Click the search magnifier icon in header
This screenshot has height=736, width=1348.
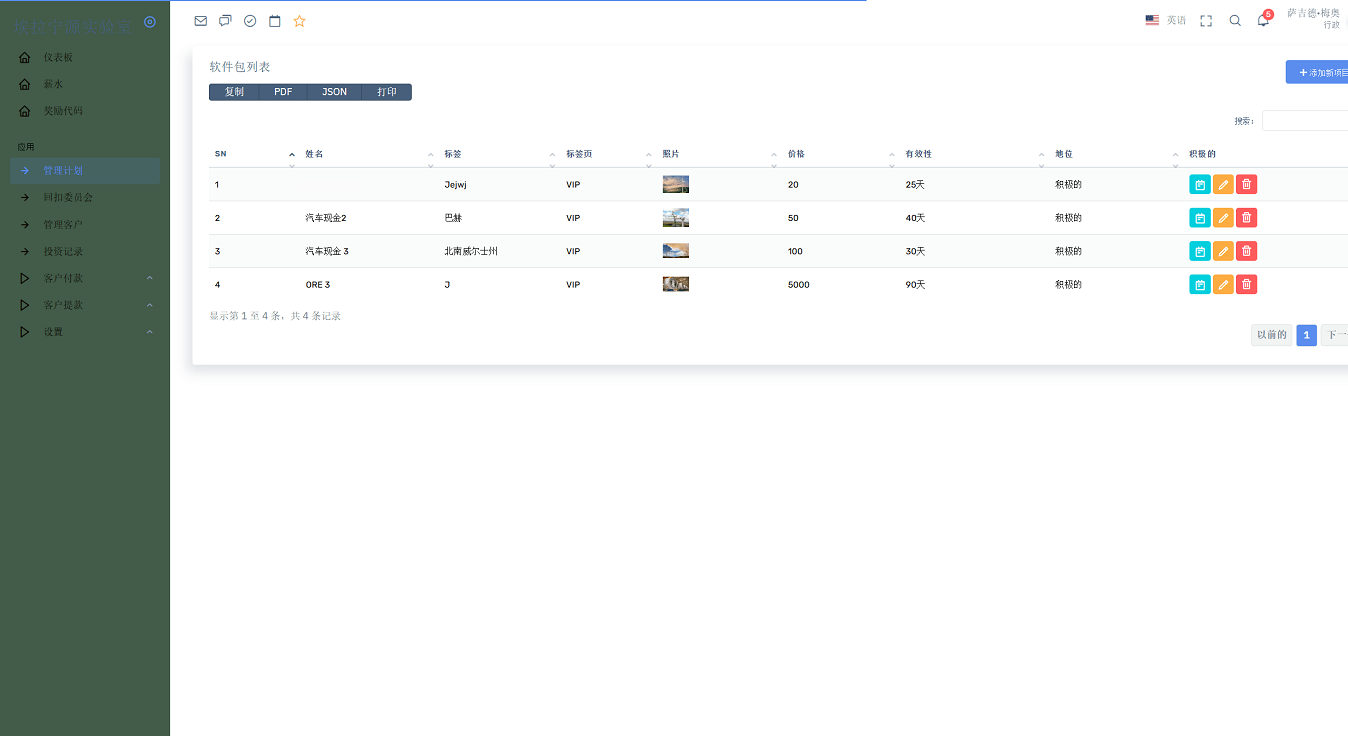(x=1235, y=21)
